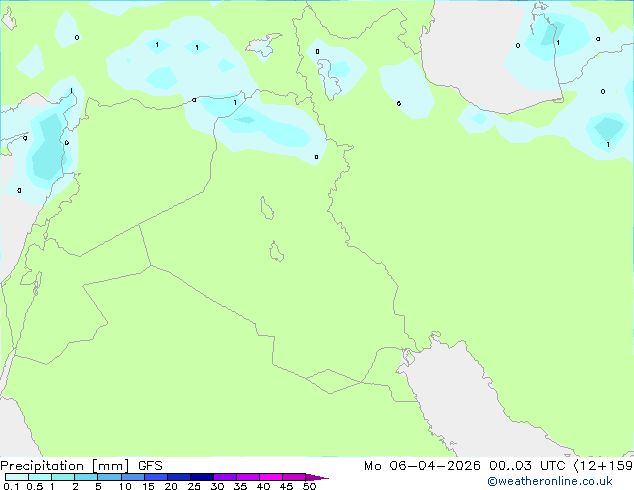Click the lightest 0.1–0.5 mm legend swatch
Viewport: 634px width, 490px height.
pyautogui.click(x=17, y=477)
